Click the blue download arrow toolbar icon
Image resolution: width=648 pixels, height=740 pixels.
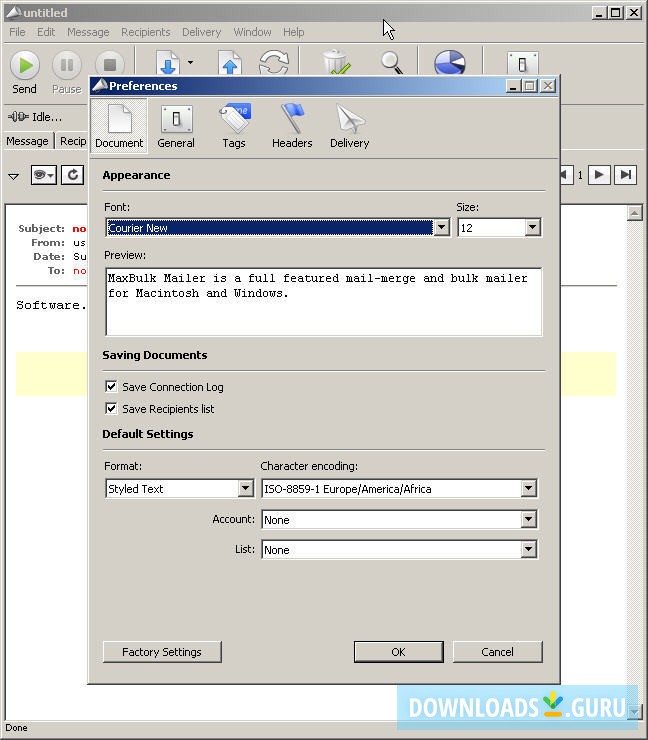point(168,63)
